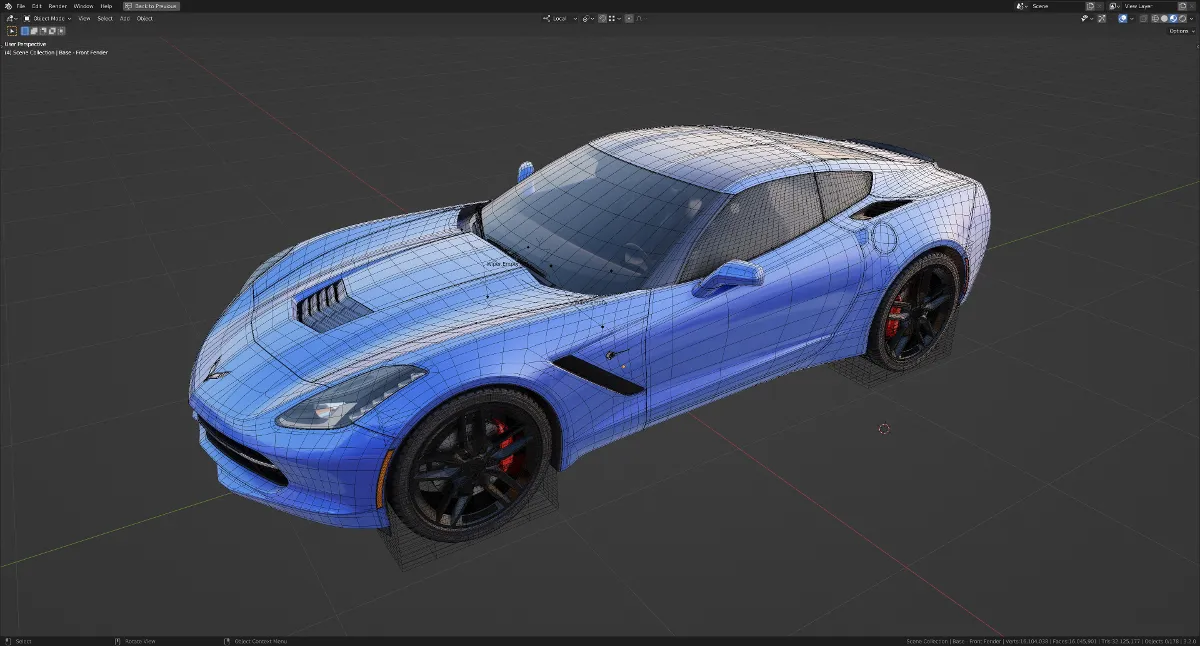The width and height of the screenshot is (1200, 646).
Task: Open the Object menu in viewport header
Action: tap(145, 18)
